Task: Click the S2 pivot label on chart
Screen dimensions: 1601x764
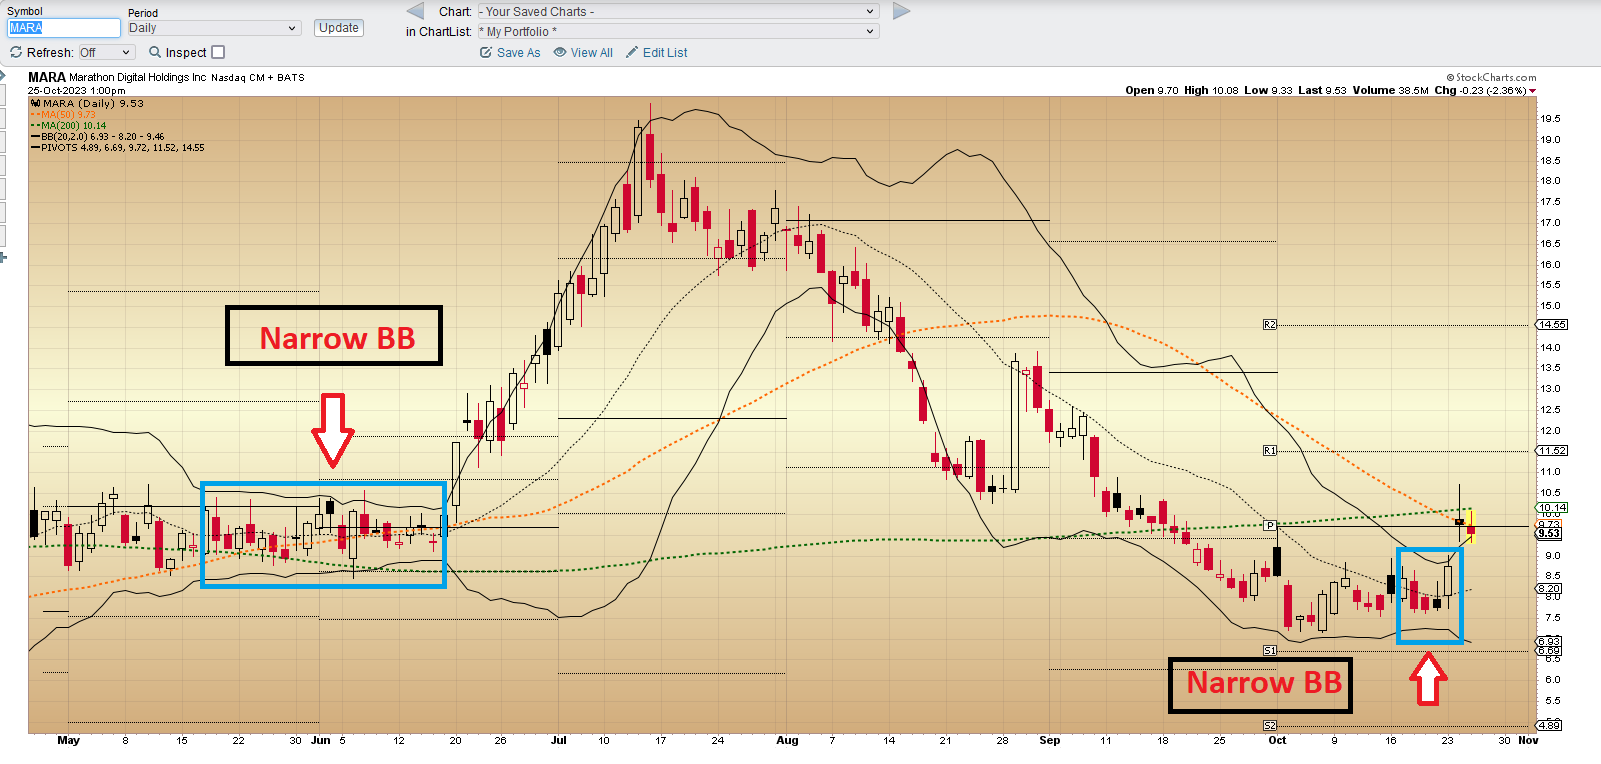Action: pyautogui.click(x=1270, y=725)
